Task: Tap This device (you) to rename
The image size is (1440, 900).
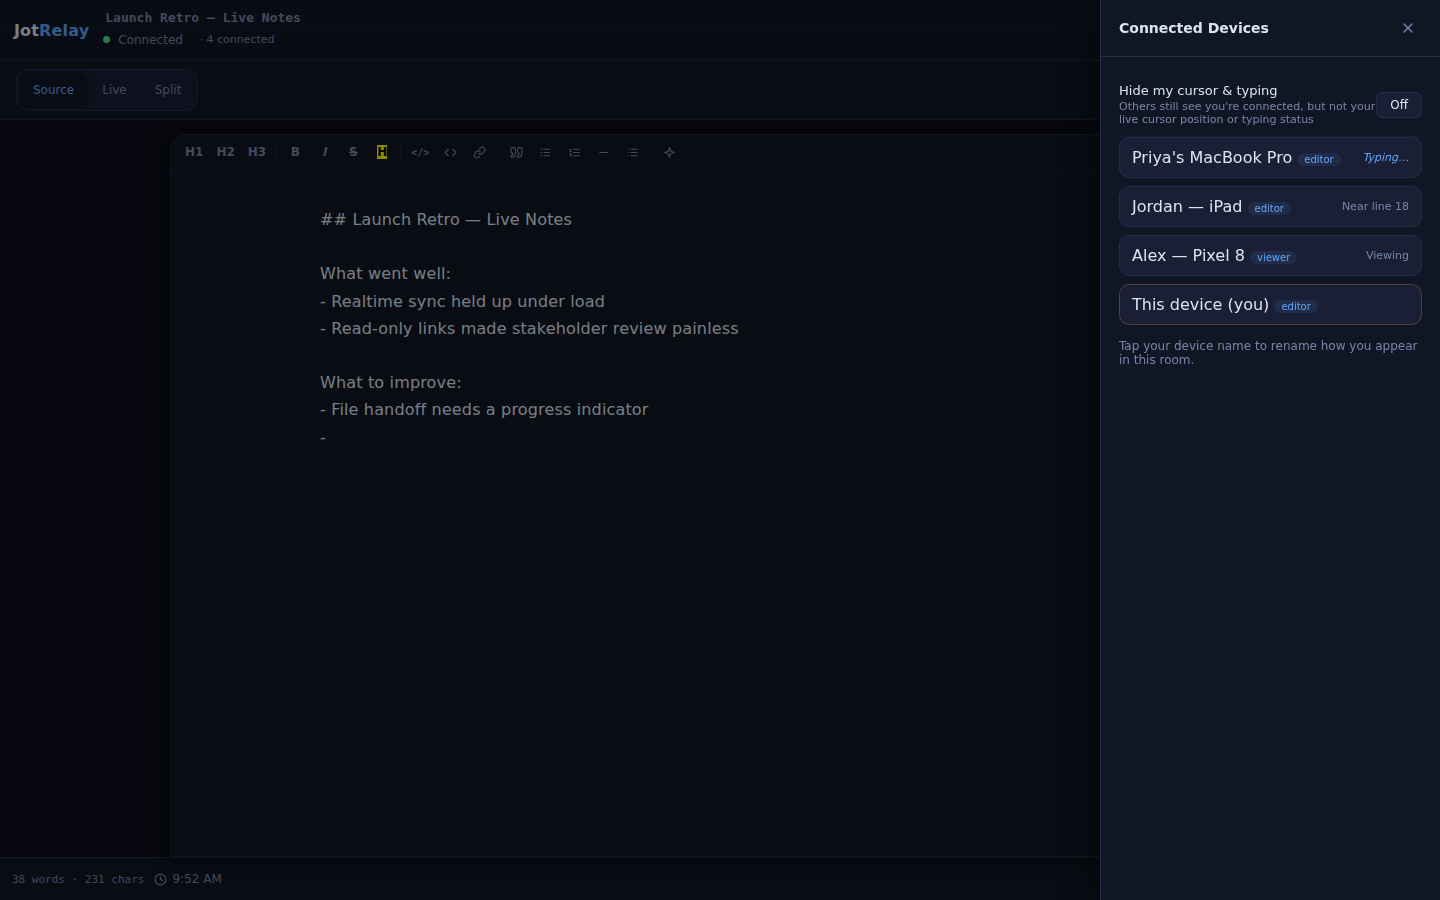Action: click(x=1270, y=305)
